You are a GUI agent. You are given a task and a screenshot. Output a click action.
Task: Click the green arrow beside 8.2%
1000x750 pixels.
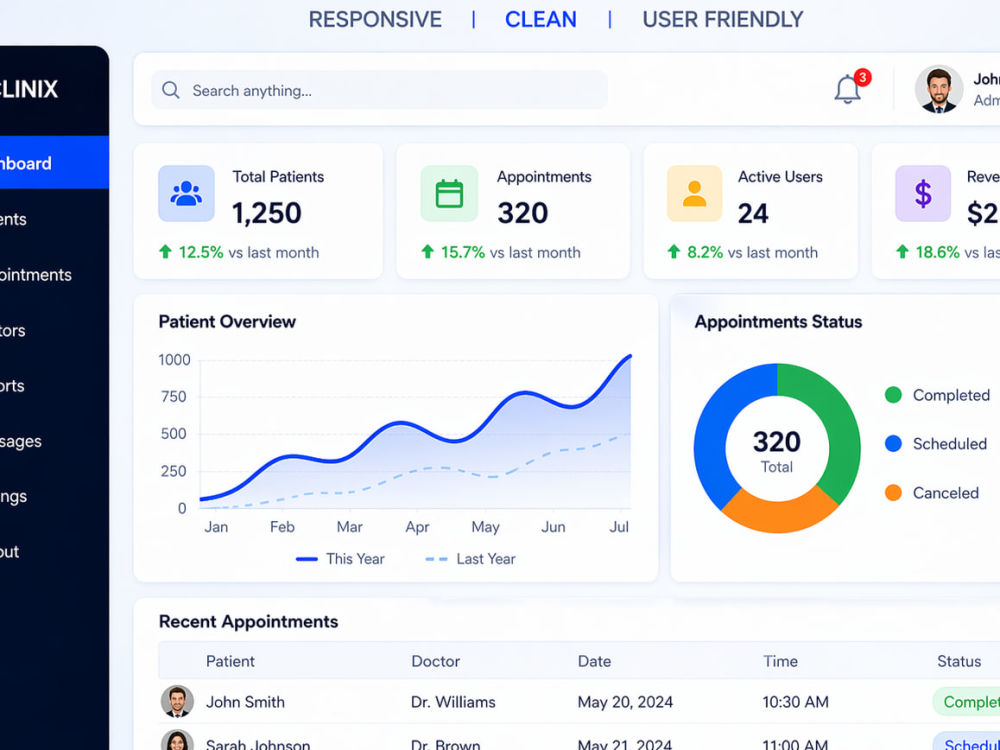(673, 252)
